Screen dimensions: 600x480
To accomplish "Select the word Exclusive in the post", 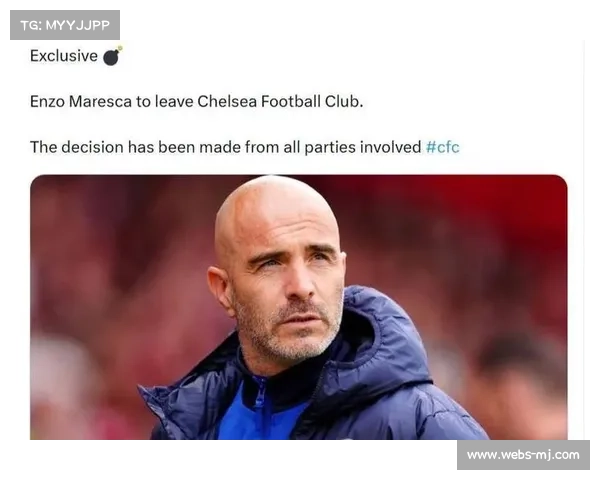I will [64, 56].
